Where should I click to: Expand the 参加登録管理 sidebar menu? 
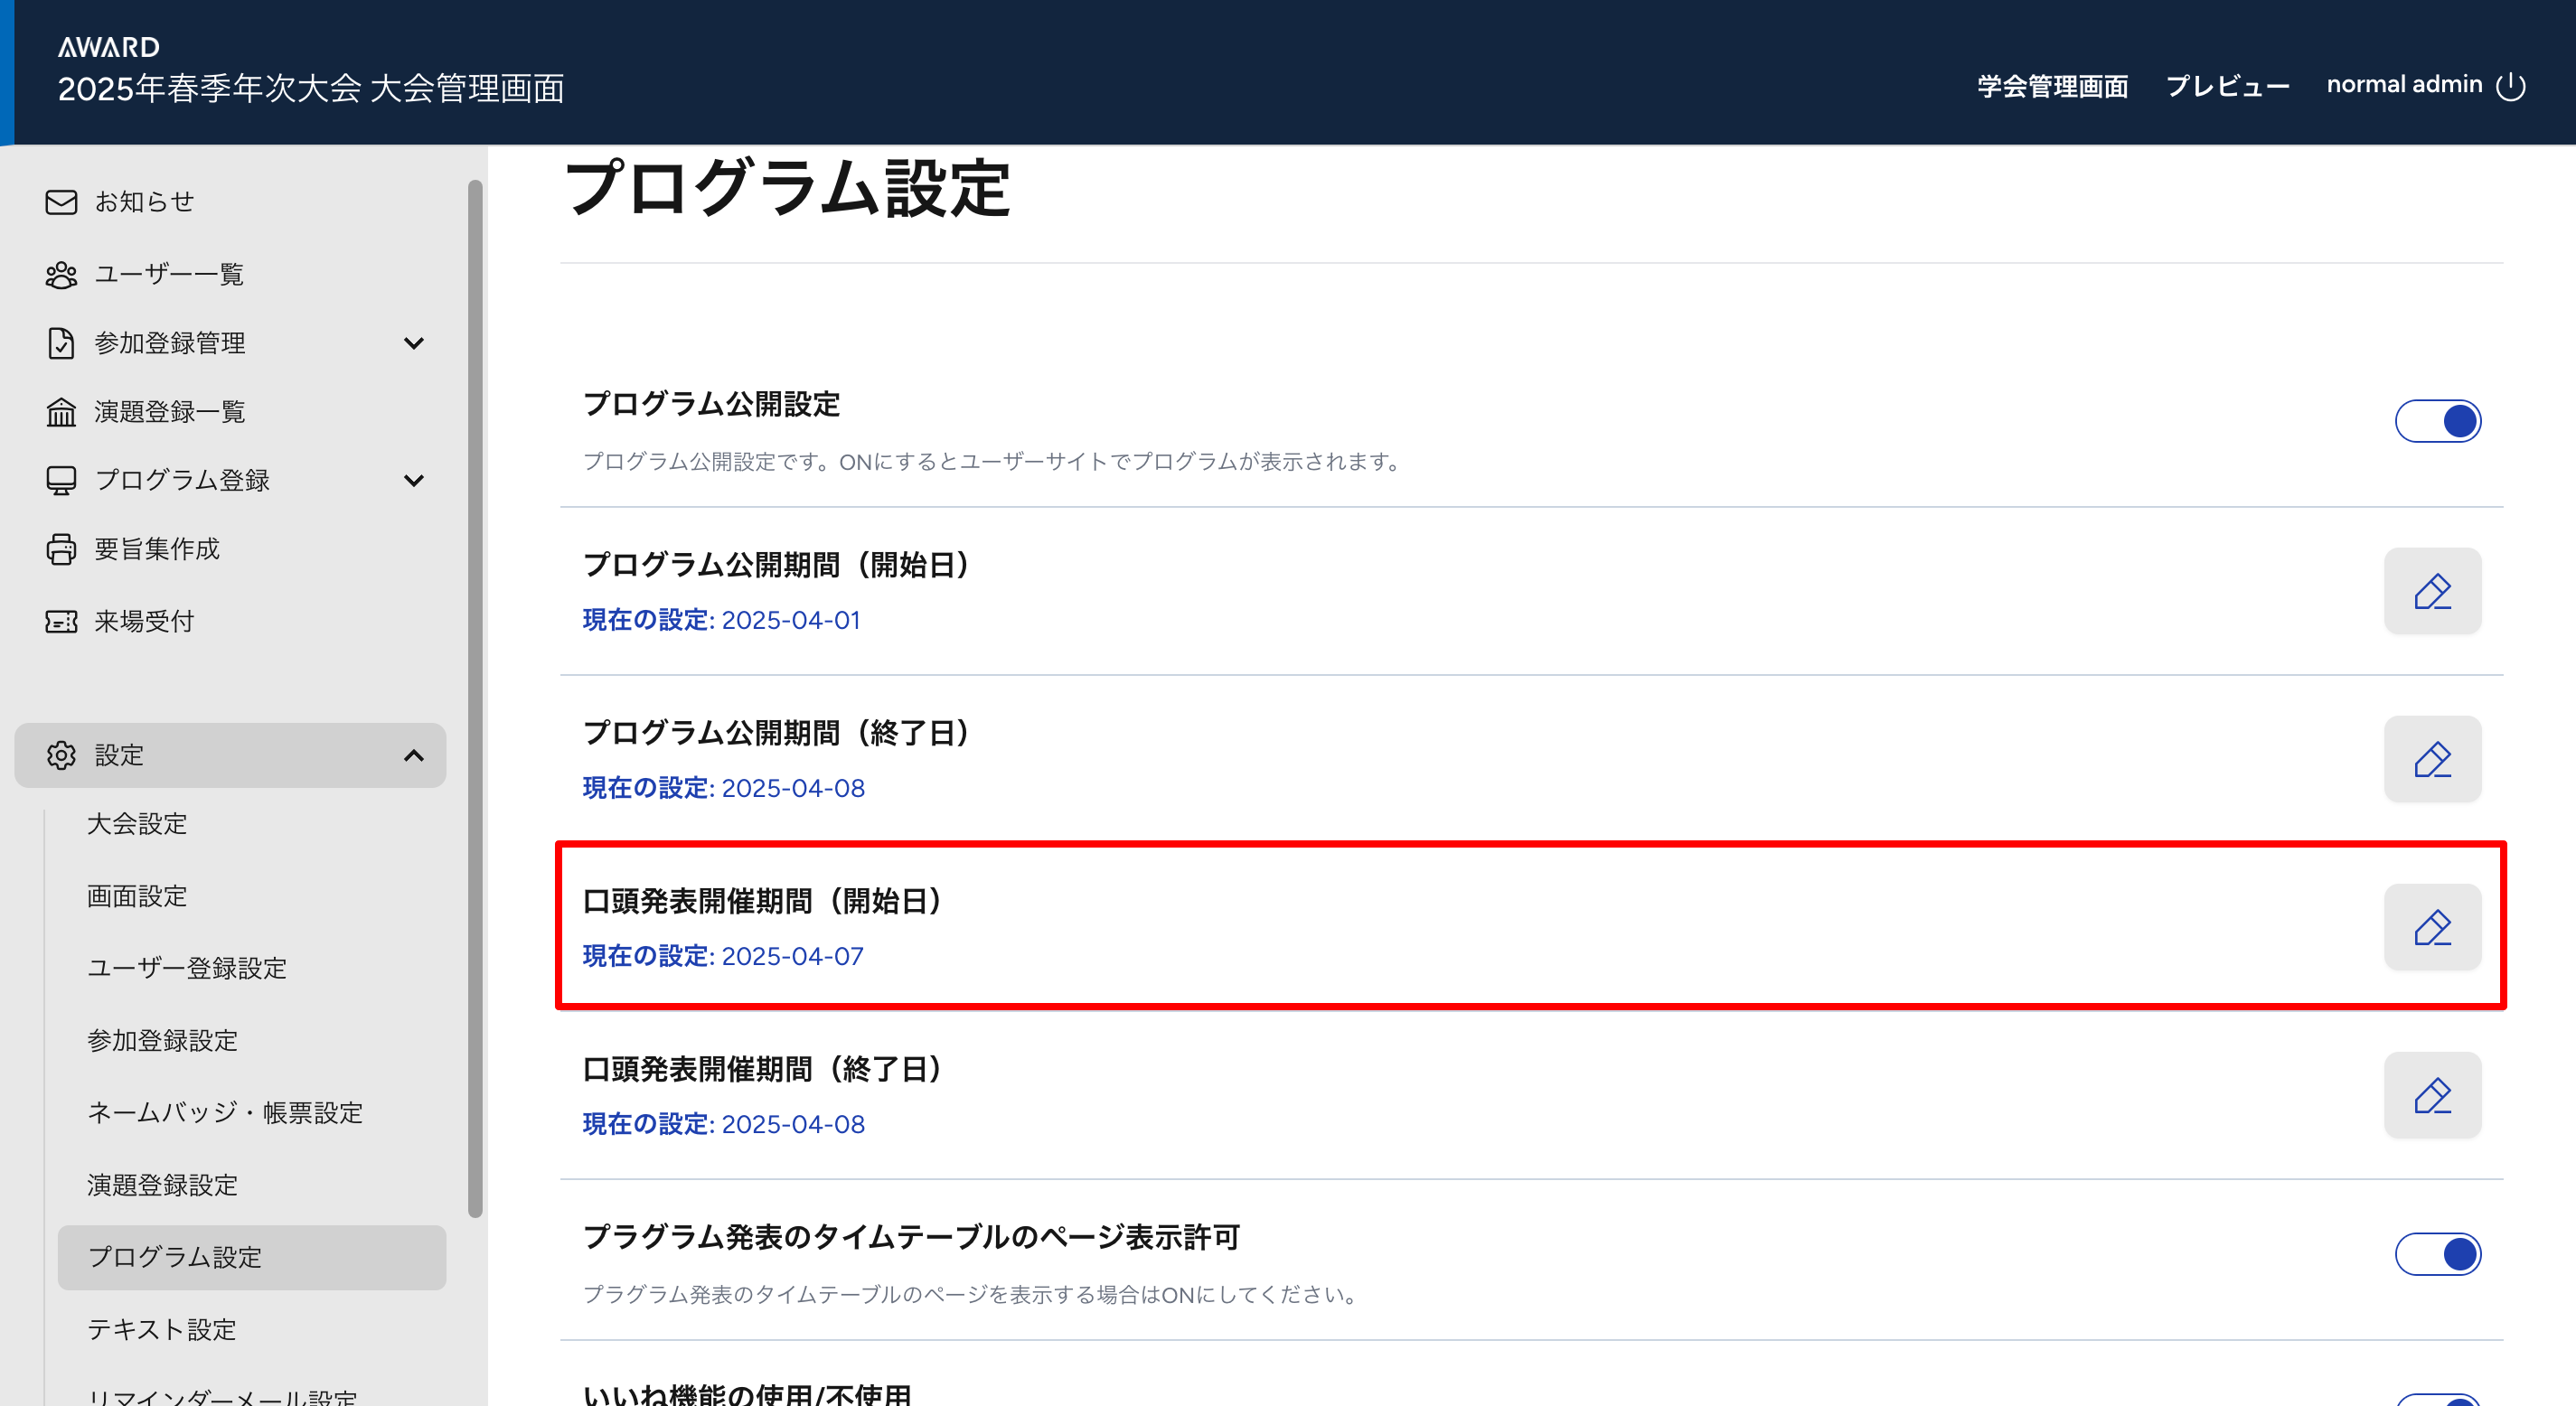pos(414,343)
